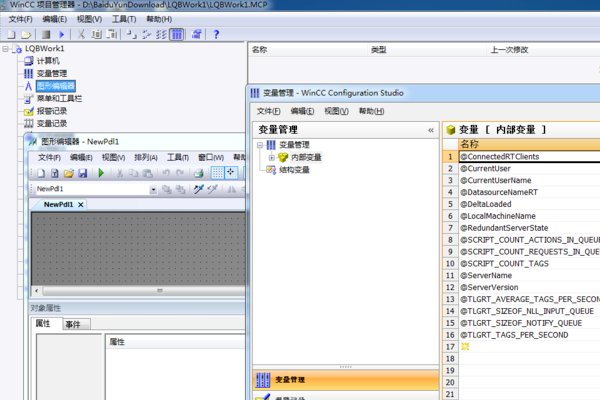Click the Properties icon in WinCC Explorer toolbar
This screenshot has width=600, height=400.
click(197, 35)
